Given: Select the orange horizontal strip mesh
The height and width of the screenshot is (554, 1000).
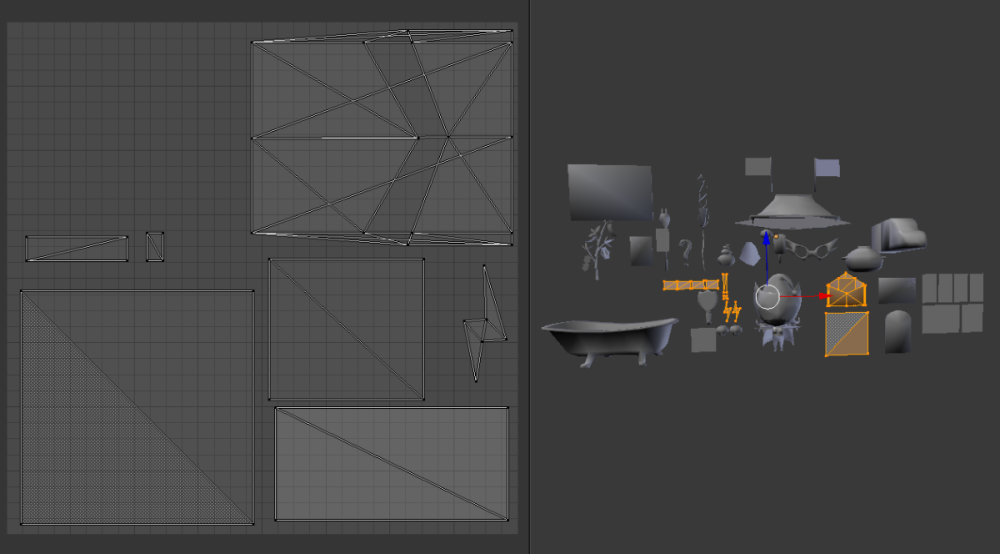Looking at the screenshot, I should (x=691, y=285).
